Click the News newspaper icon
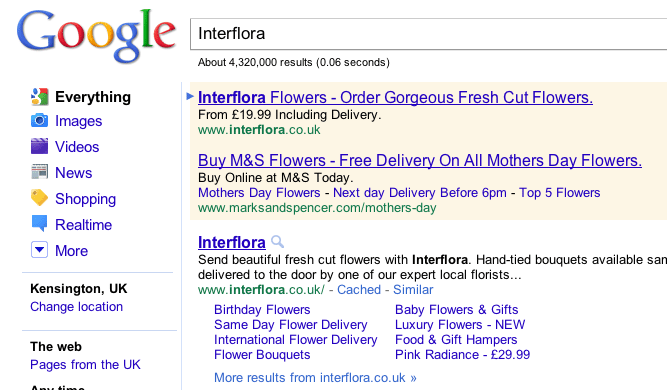This screenshot has width=667, height=390. click(x=40, y=172)
